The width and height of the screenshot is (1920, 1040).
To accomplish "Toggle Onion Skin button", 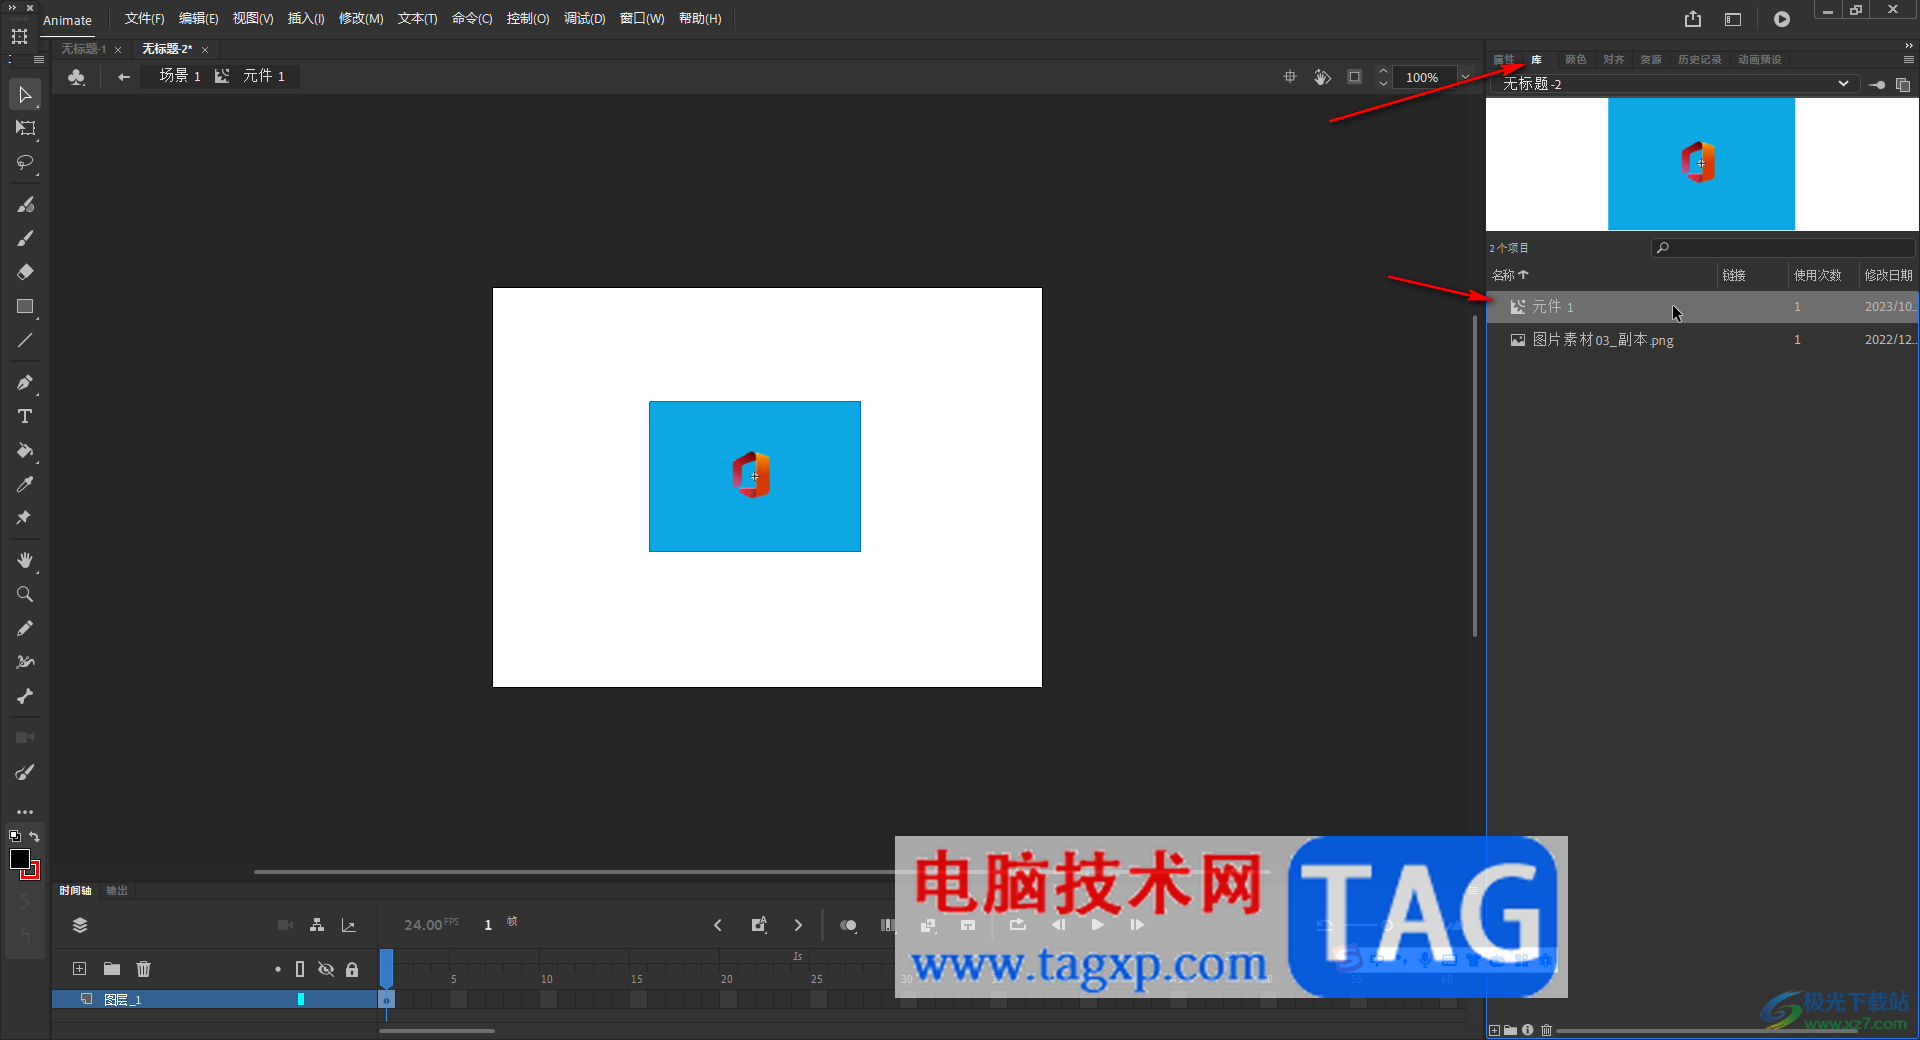I will pyautogui.click(x=848, y=925).
